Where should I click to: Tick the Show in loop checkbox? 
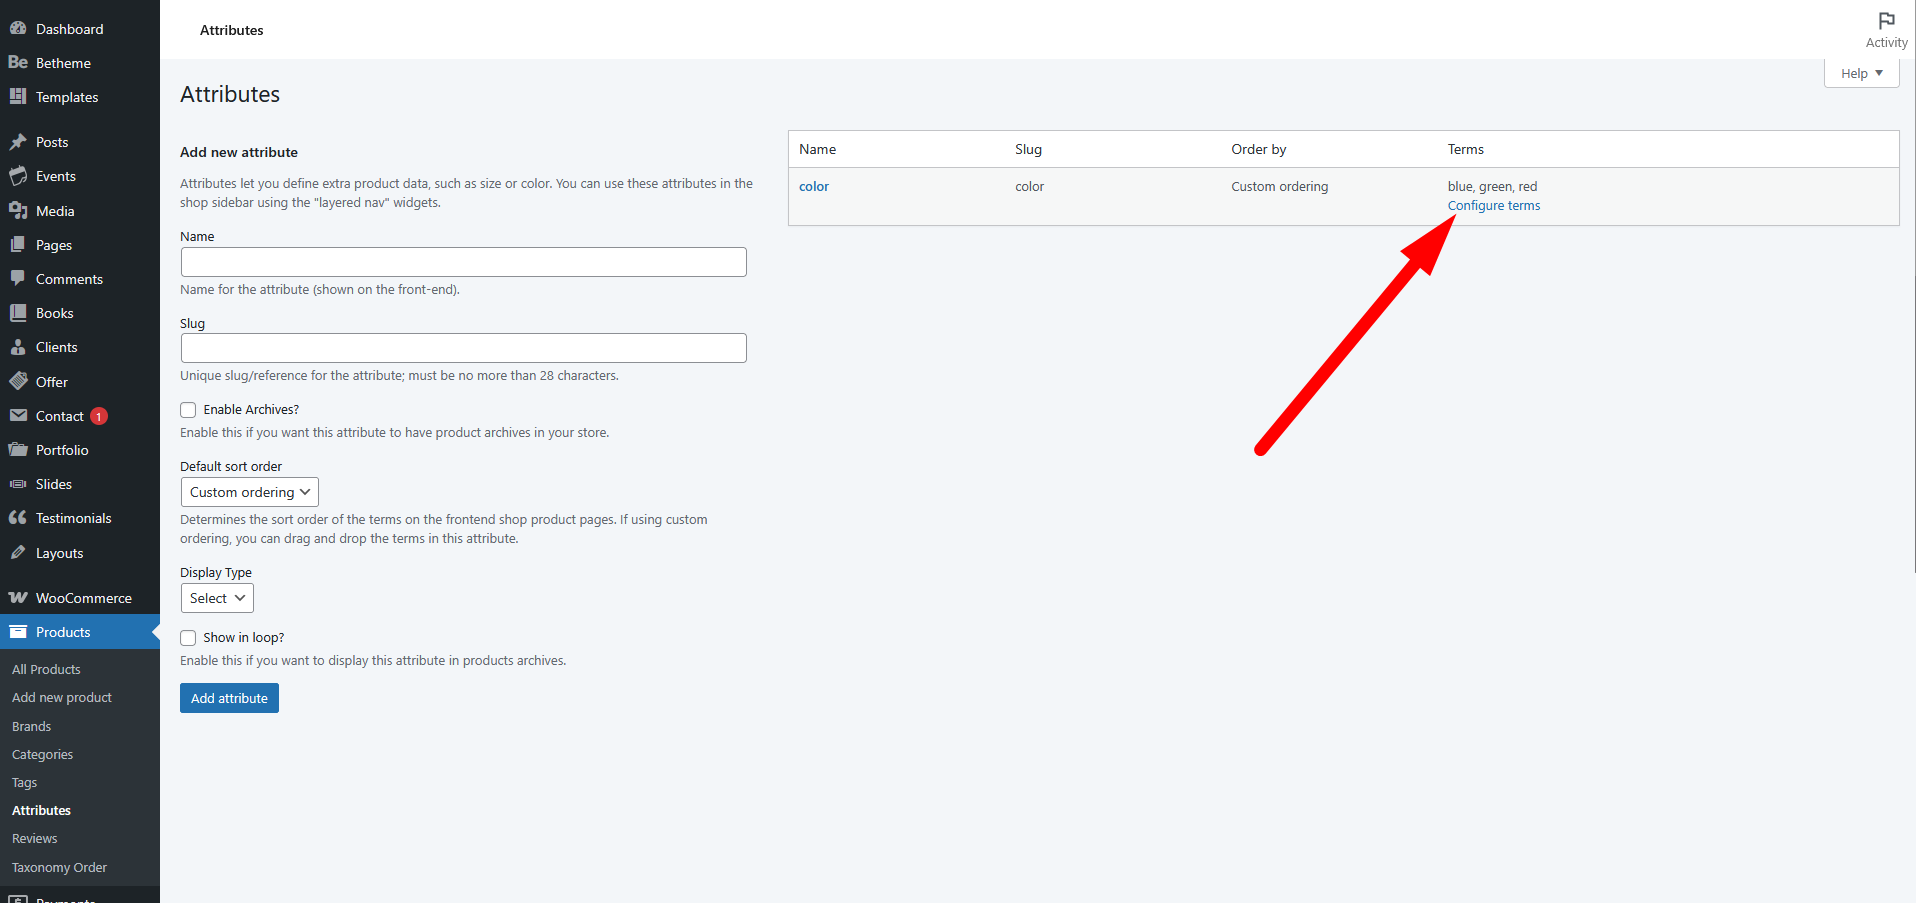pos(188,638)
